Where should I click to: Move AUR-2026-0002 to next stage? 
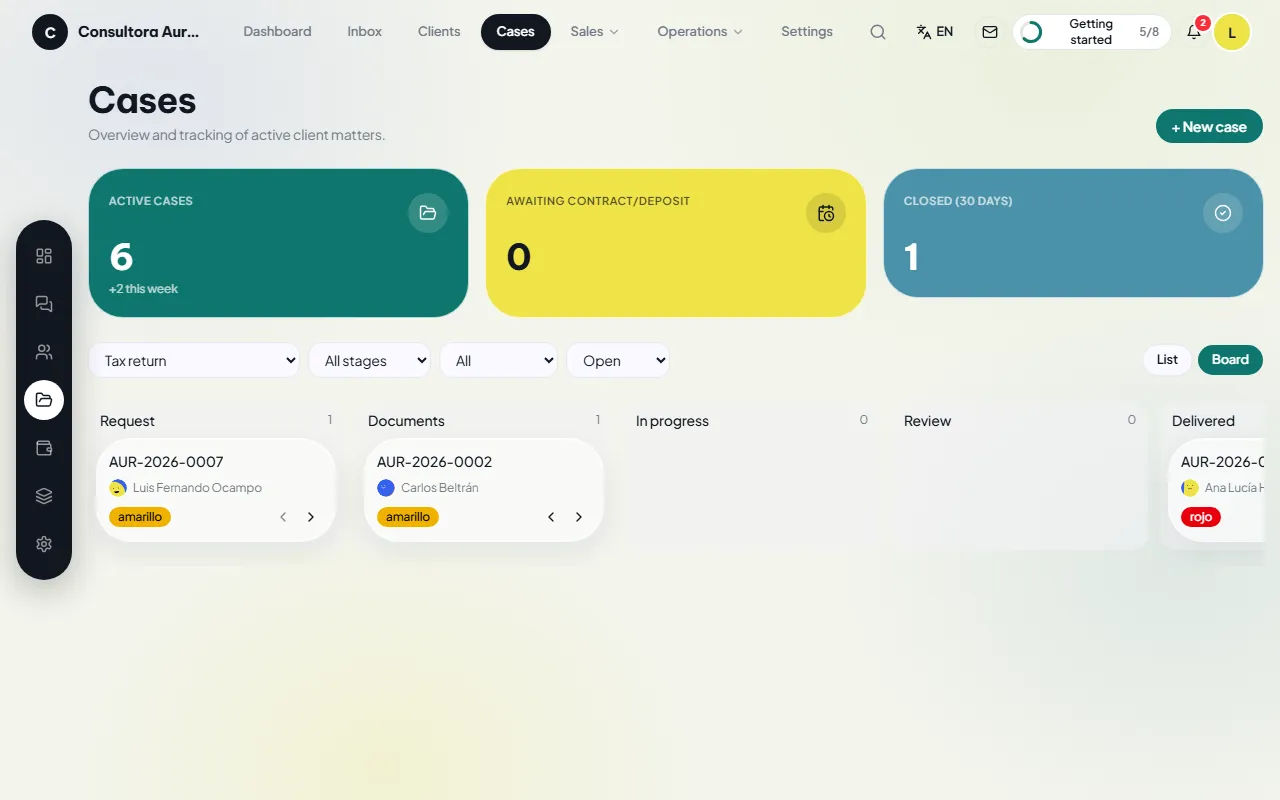(x=579, y=517)
